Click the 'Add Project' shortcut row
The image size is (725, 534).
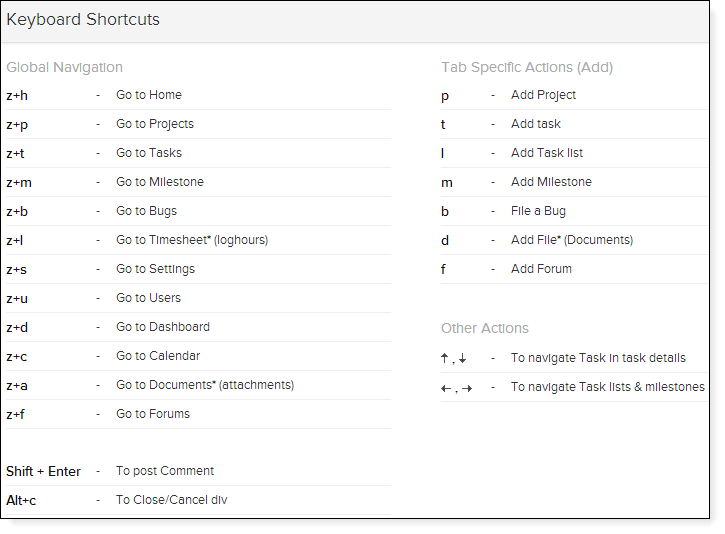543,95
